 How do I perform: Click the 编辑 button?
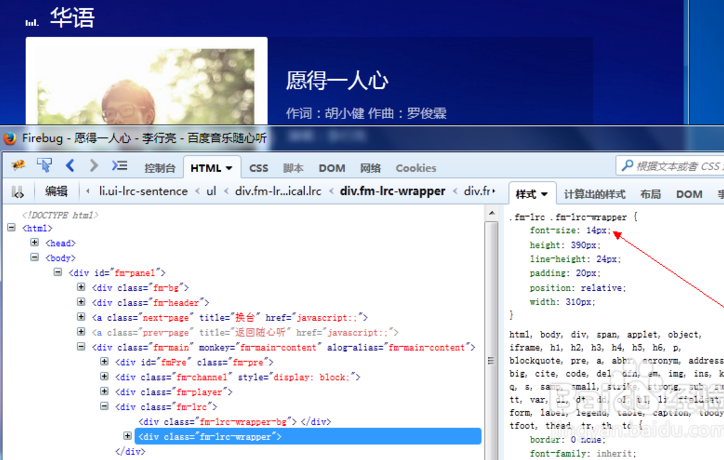(x=56, y=191)
